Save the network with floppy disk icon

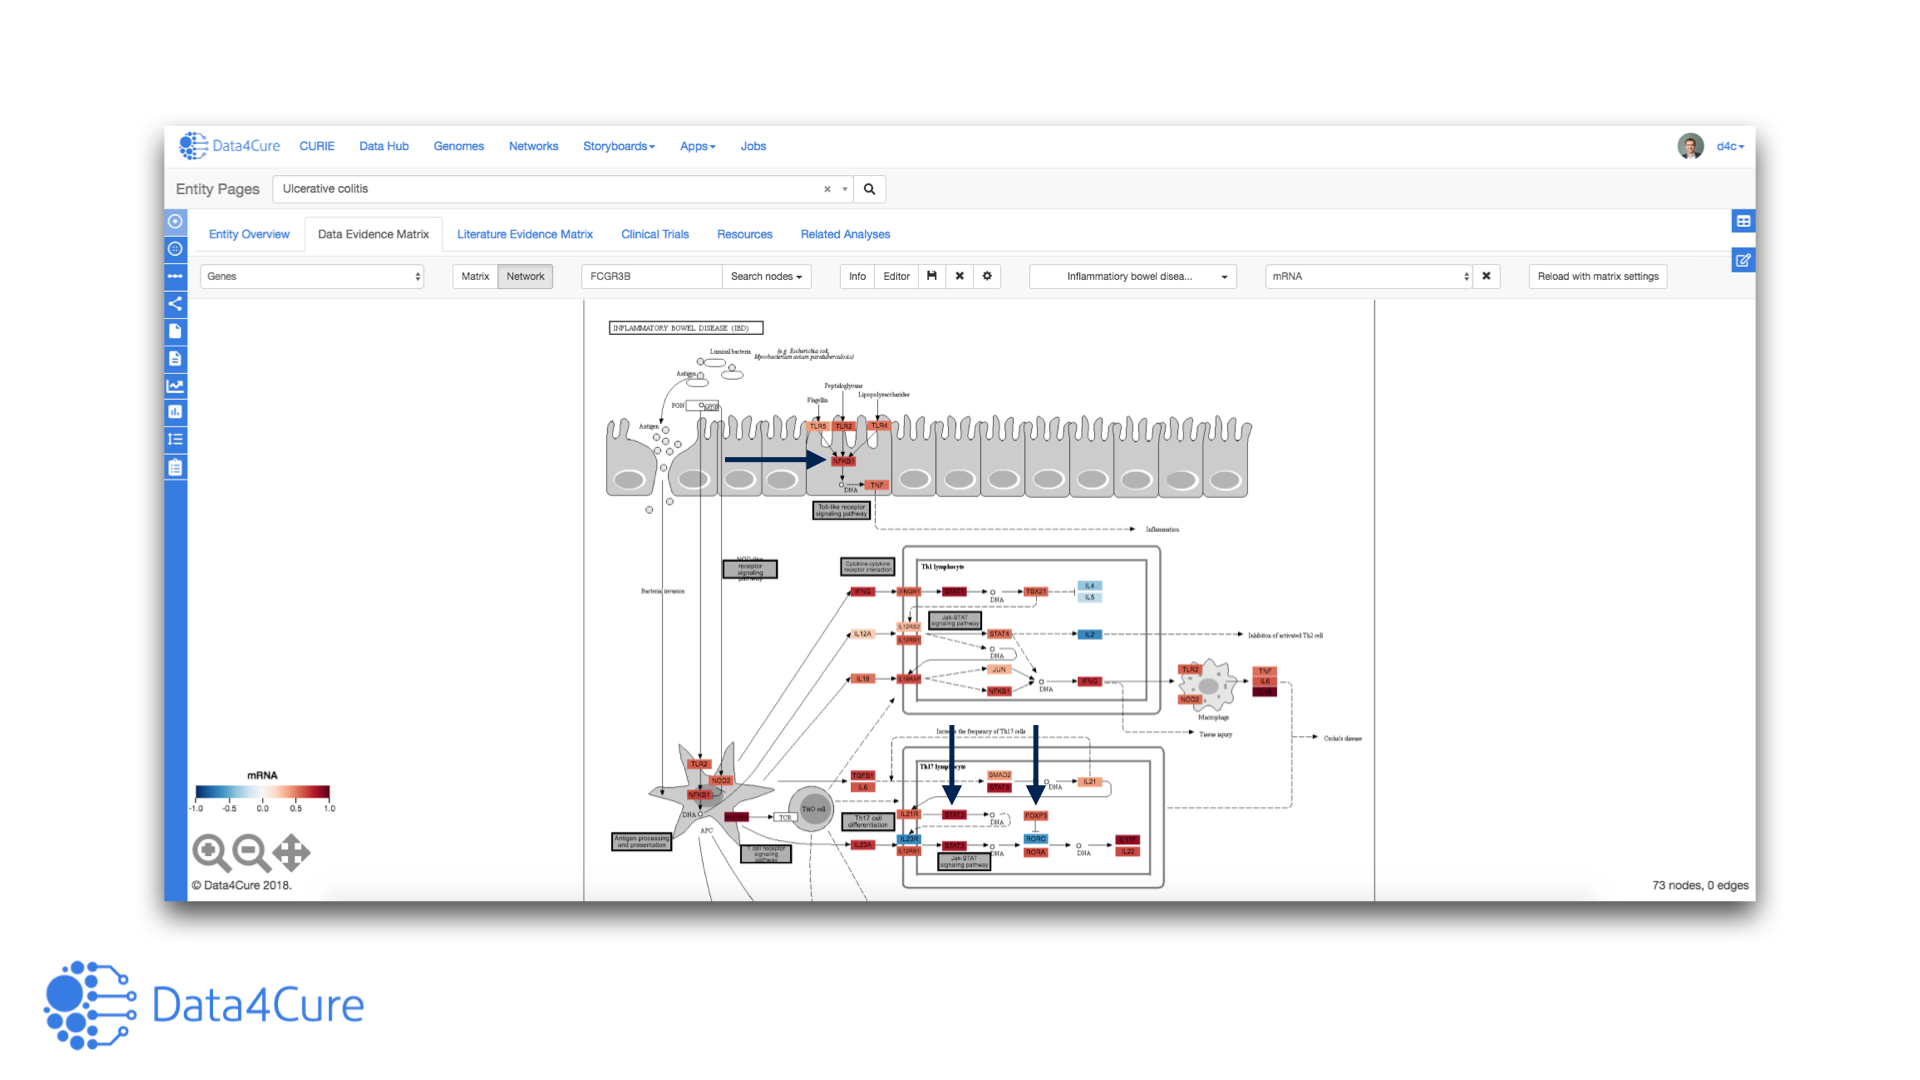tap(932, 276)
